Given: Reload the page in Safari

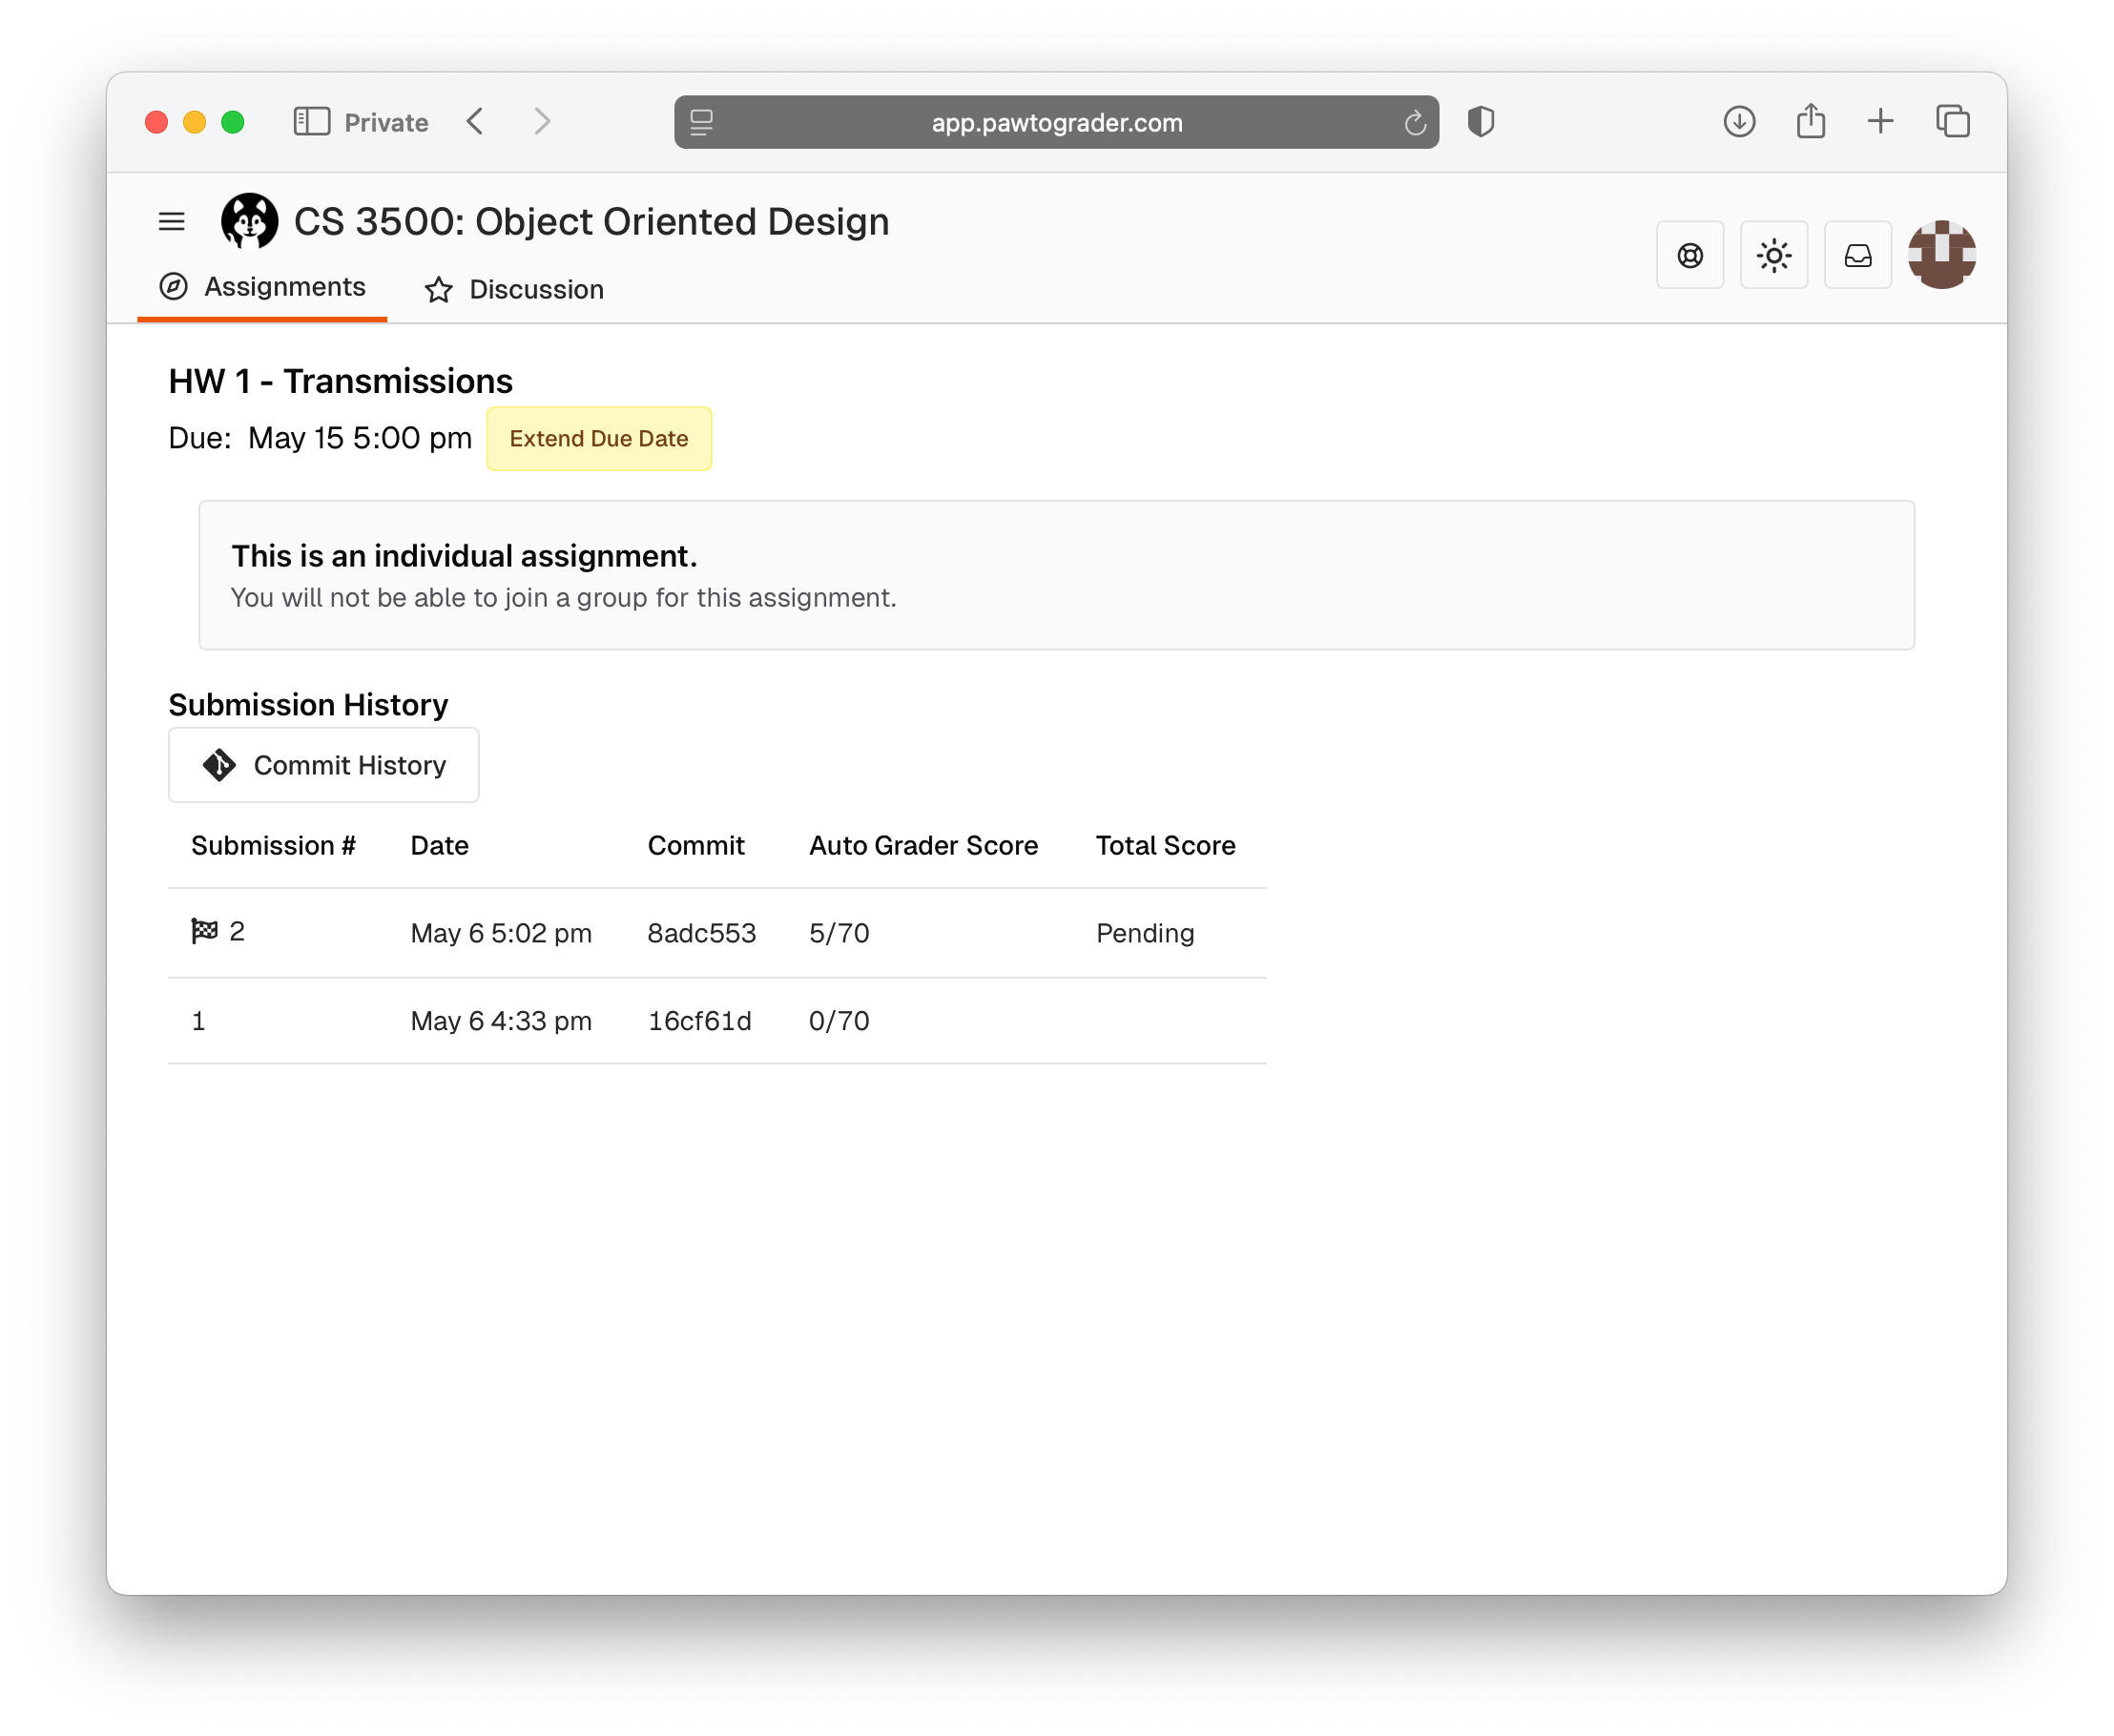Looking at the screenshot, I should [x=1414, y=123].
